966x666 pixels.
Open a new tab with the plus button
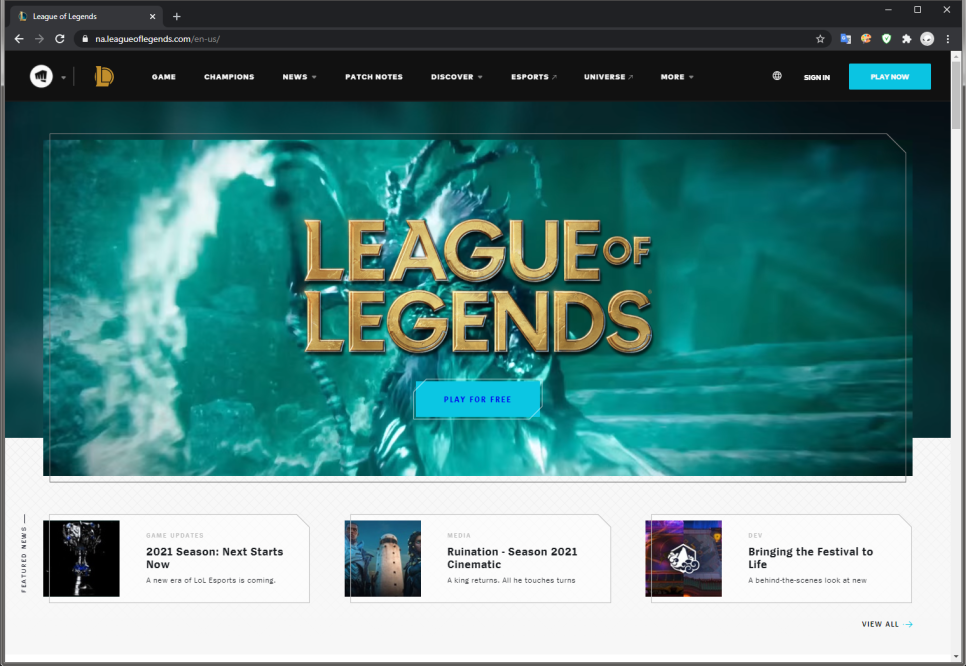(x=177, y=17)
